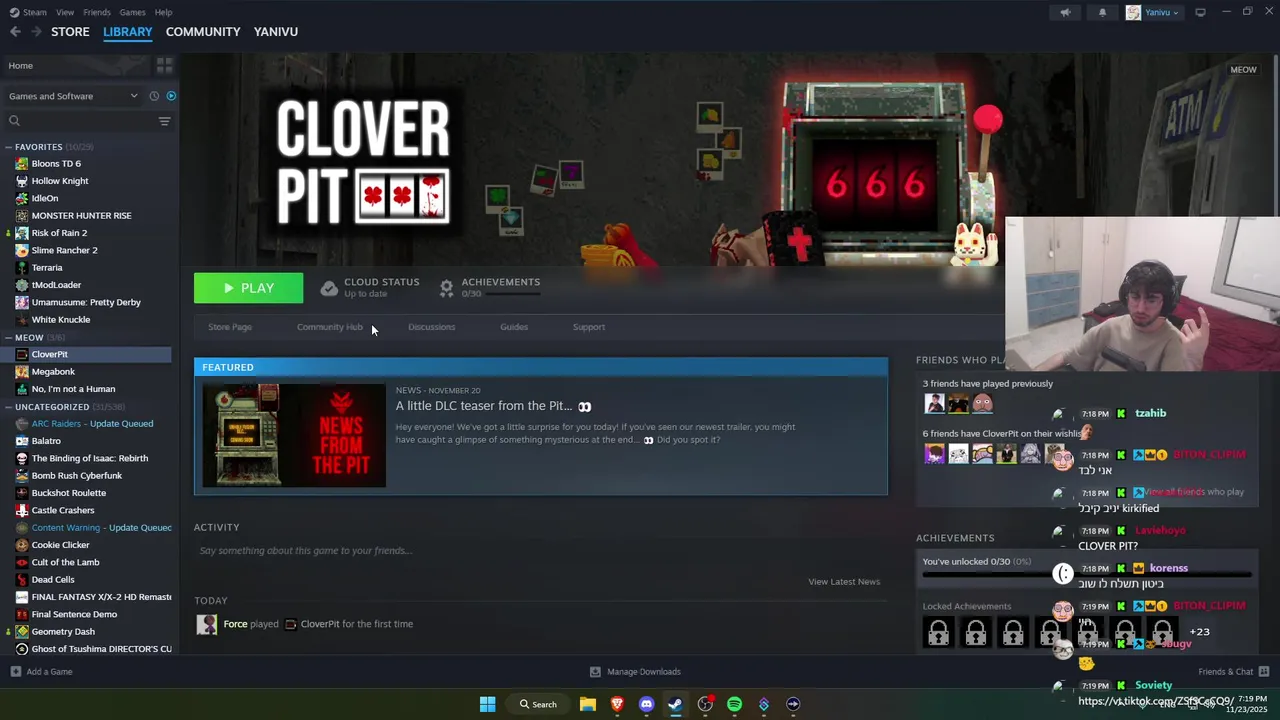Open the notifications bell

pos(1102,12)
